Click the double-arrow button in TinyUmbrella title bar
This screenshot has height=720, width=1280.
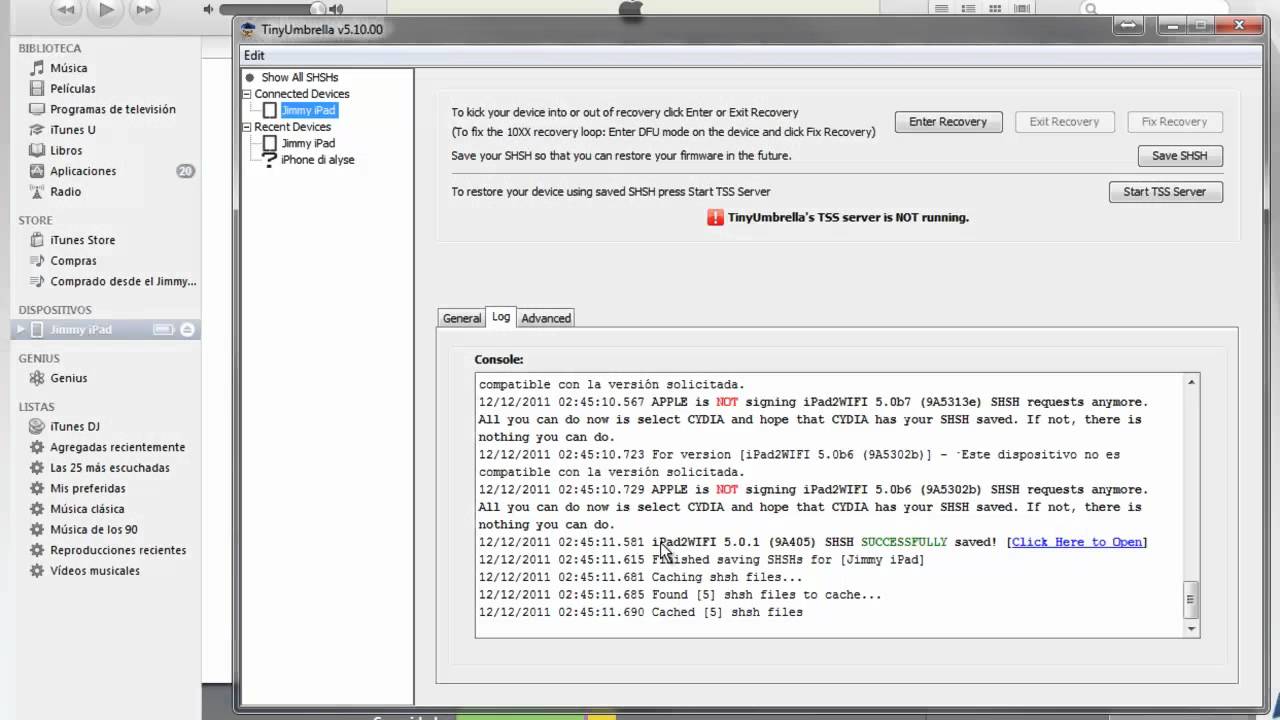pyautogui.click(x=1128, y=25)
